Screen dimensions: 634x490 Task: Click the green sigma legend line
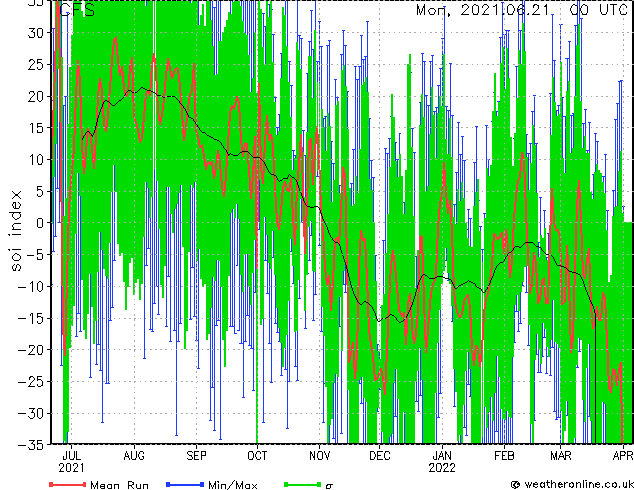[302, 484]
